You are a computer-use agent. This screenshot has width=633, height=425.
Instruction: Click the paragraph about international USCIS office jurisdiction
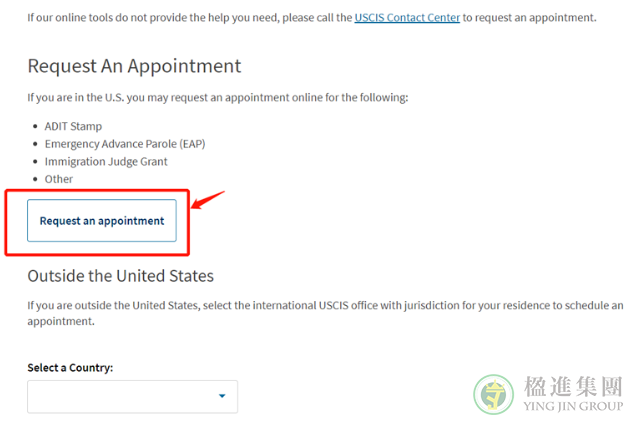325,313
